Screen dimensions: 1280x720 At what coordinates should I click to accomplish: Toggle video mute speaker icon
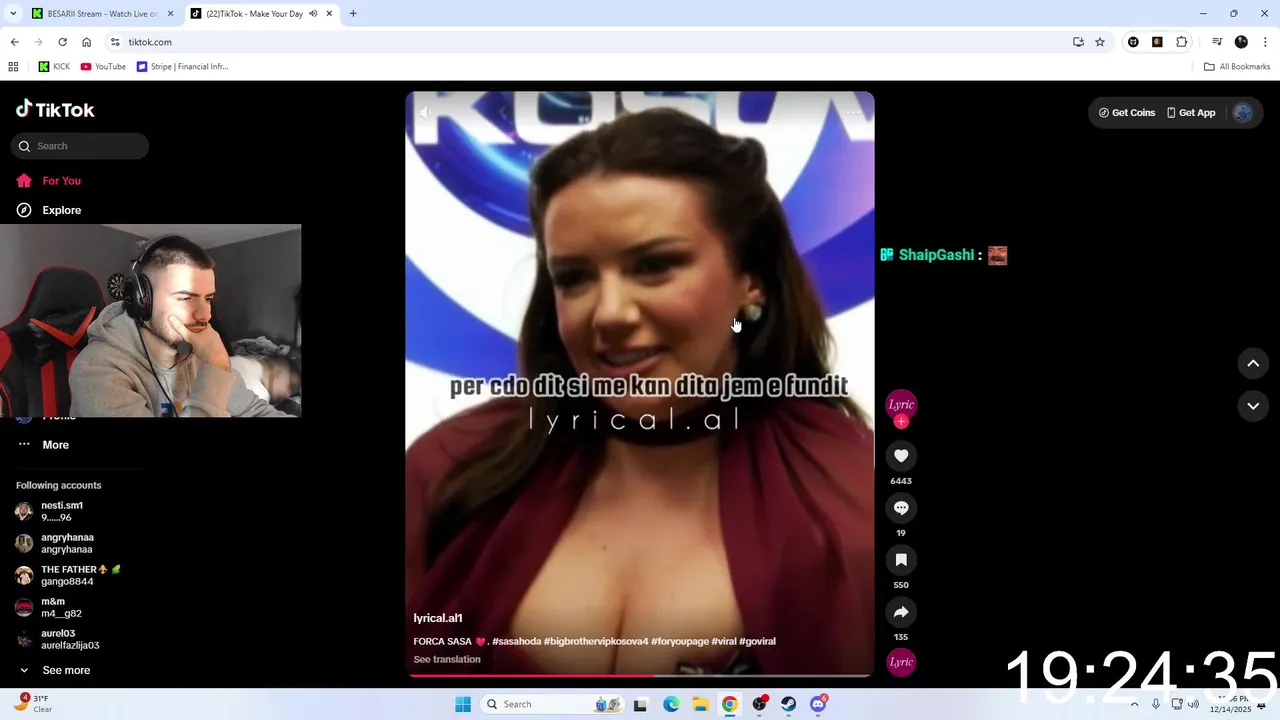(425, 112)
